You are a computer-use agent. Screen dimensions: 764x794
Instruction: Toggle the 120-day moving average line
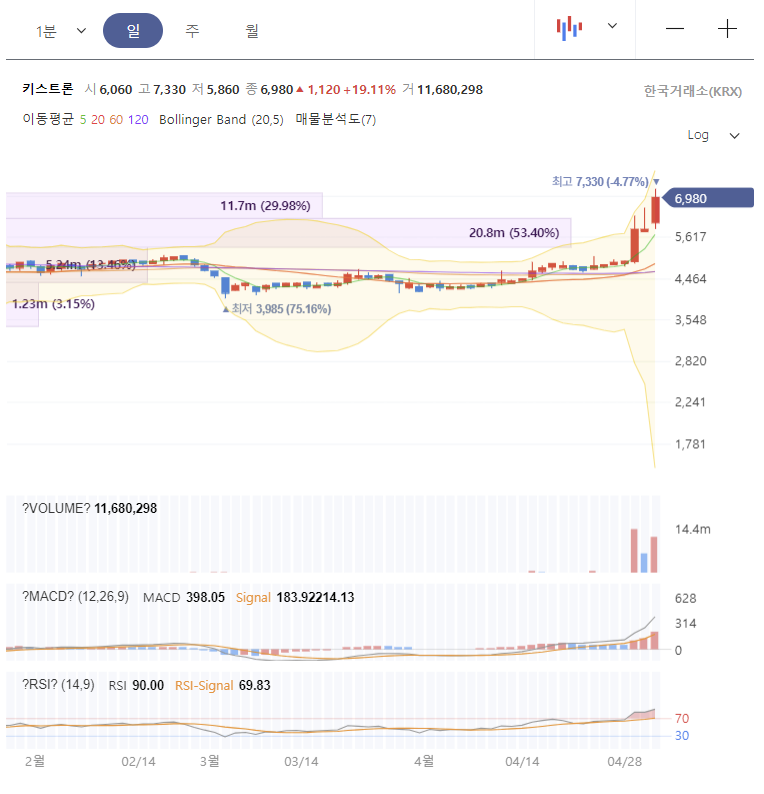click(x=138, y=120)
